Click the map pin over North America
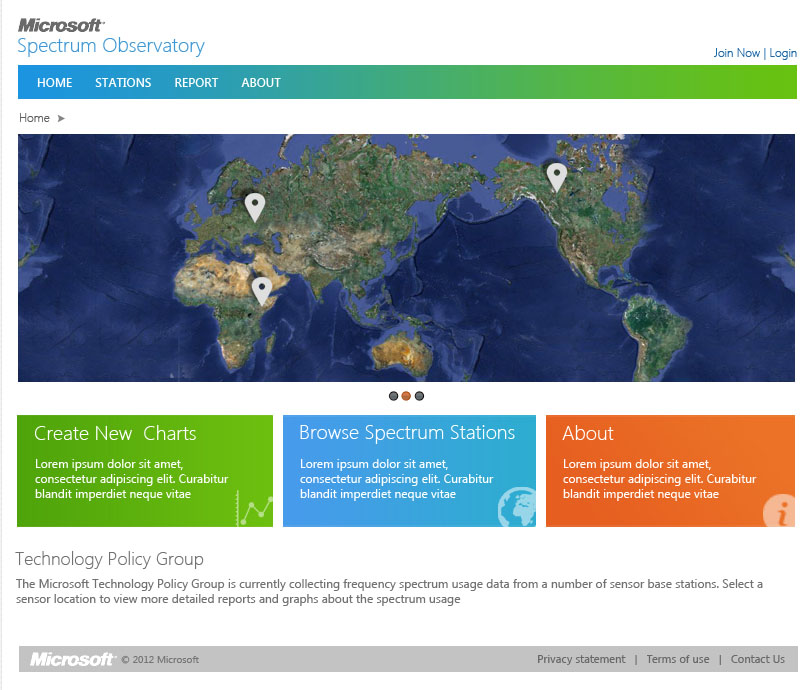 point(556,176)
